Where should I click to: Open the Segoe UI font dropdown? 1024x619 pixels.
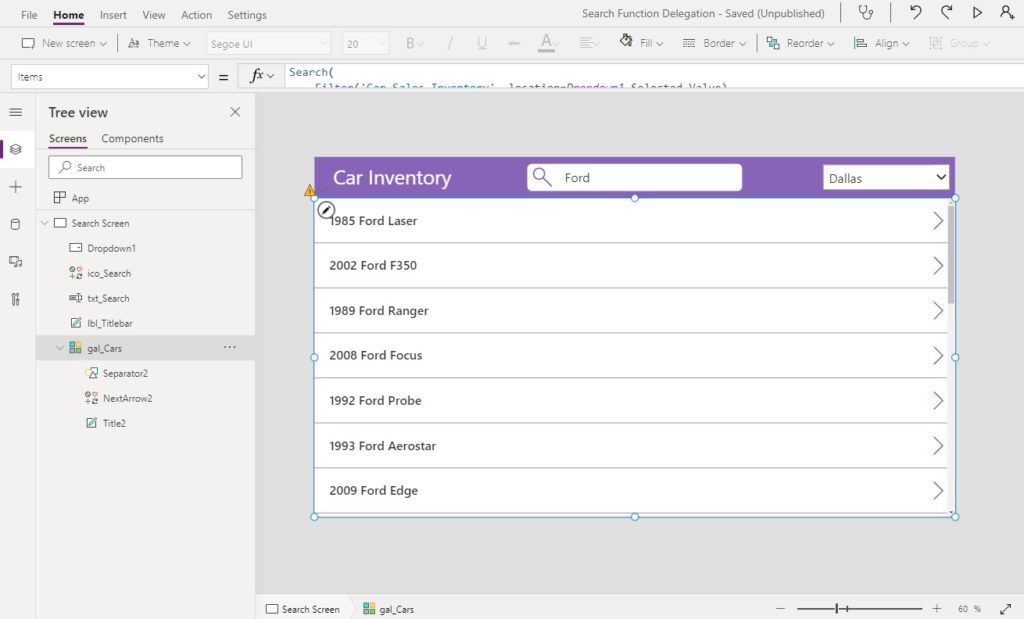(x=268, y=44)
